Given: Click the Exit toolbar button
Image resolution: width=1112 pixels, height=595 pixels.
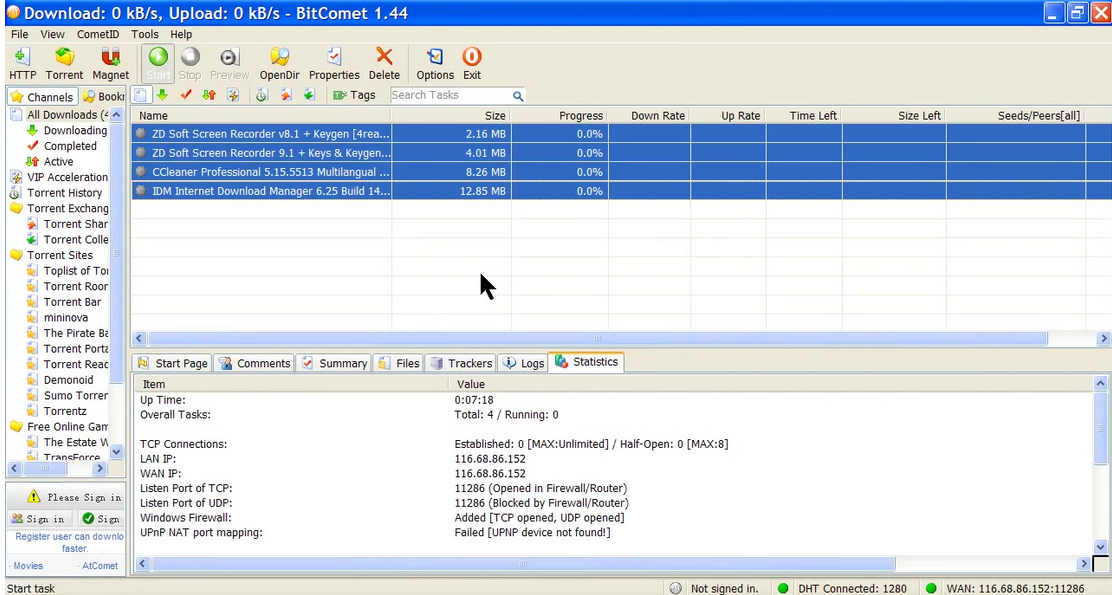Looking at the screenshot, I should pyautogui.click(x=472, y=64).
